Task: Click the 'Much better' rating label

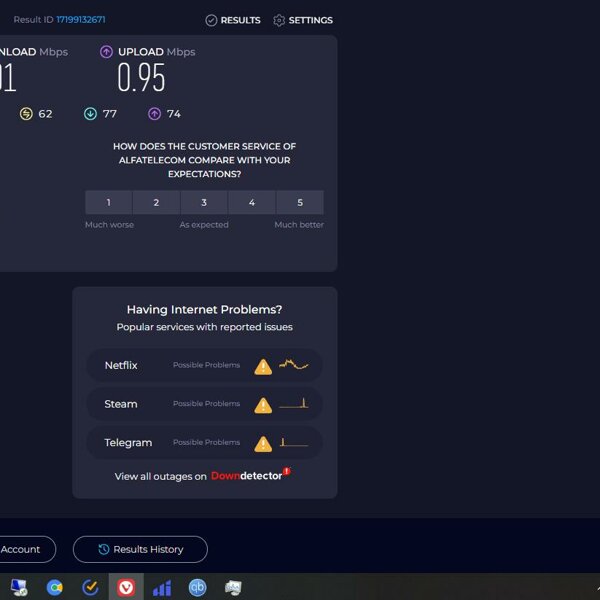Action: click(x=299, y=225)
